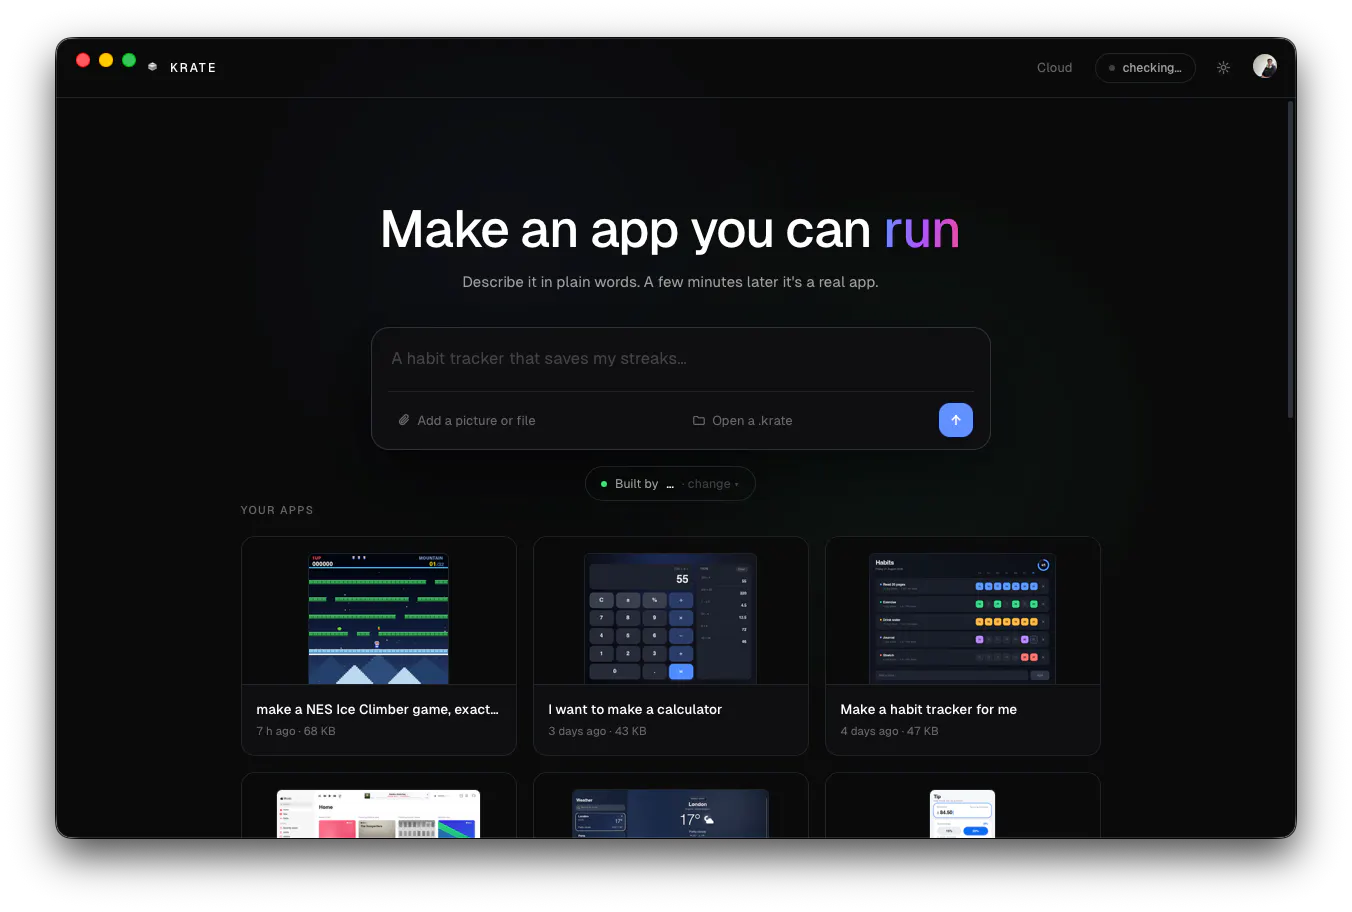Click the YOUR APPS section heading
Viewport: 1352px width, 912px height.
[277, 510]
